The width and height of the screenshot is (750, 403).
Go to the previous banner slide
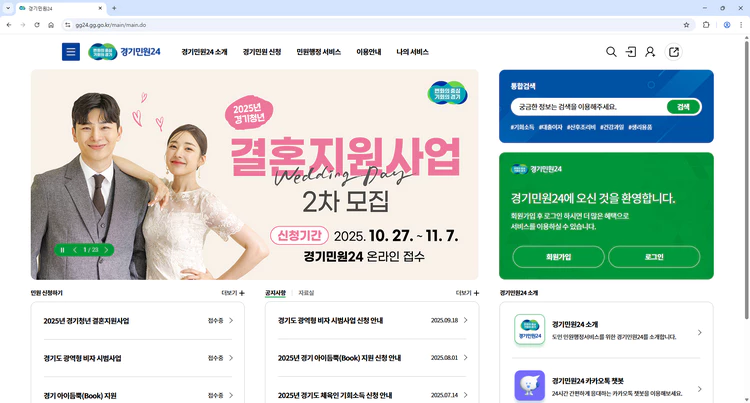tap(75, 250)
